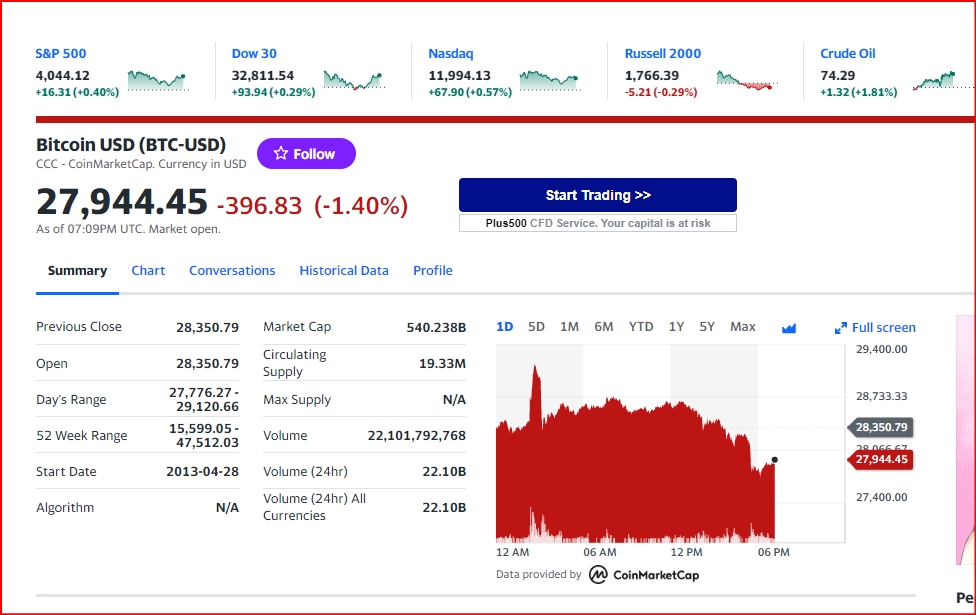Image resolution: width=976 pixels, height=615 pixels.
Task: Click the Volume value 22,101,792,768
Action: 416,436
